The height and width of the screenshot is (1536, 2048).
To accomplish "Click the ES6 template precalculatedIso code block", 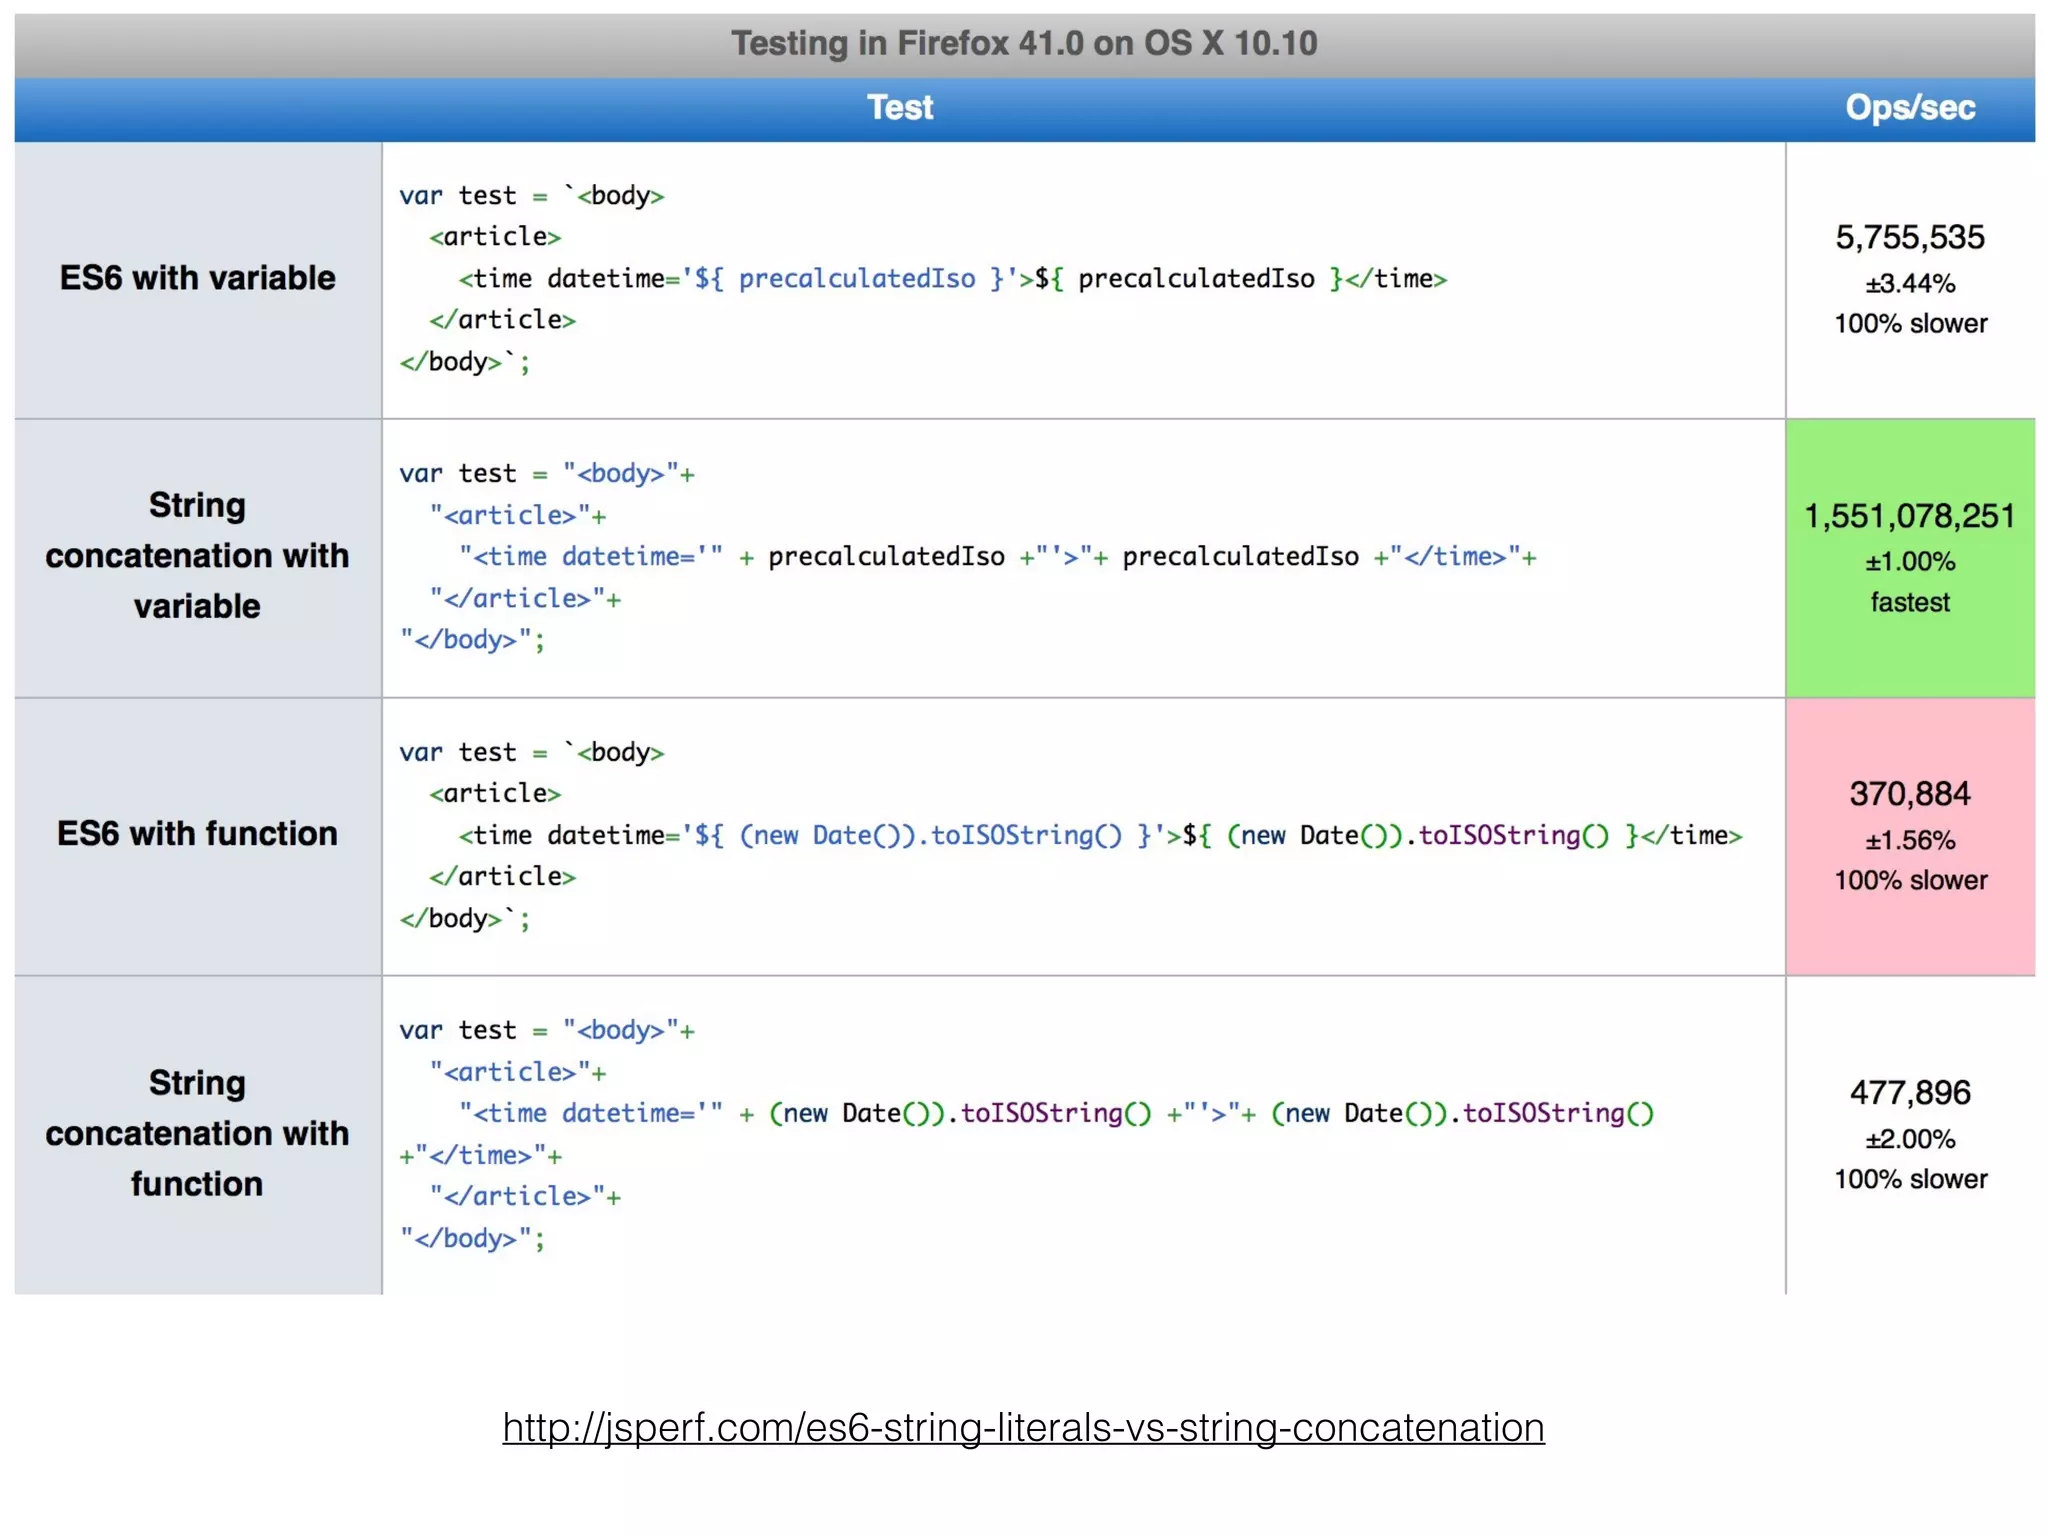I will click(920, 279).
